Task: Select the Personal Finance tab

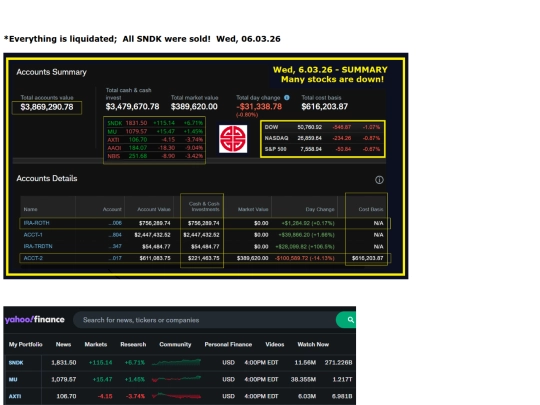Action: (228, 344)
